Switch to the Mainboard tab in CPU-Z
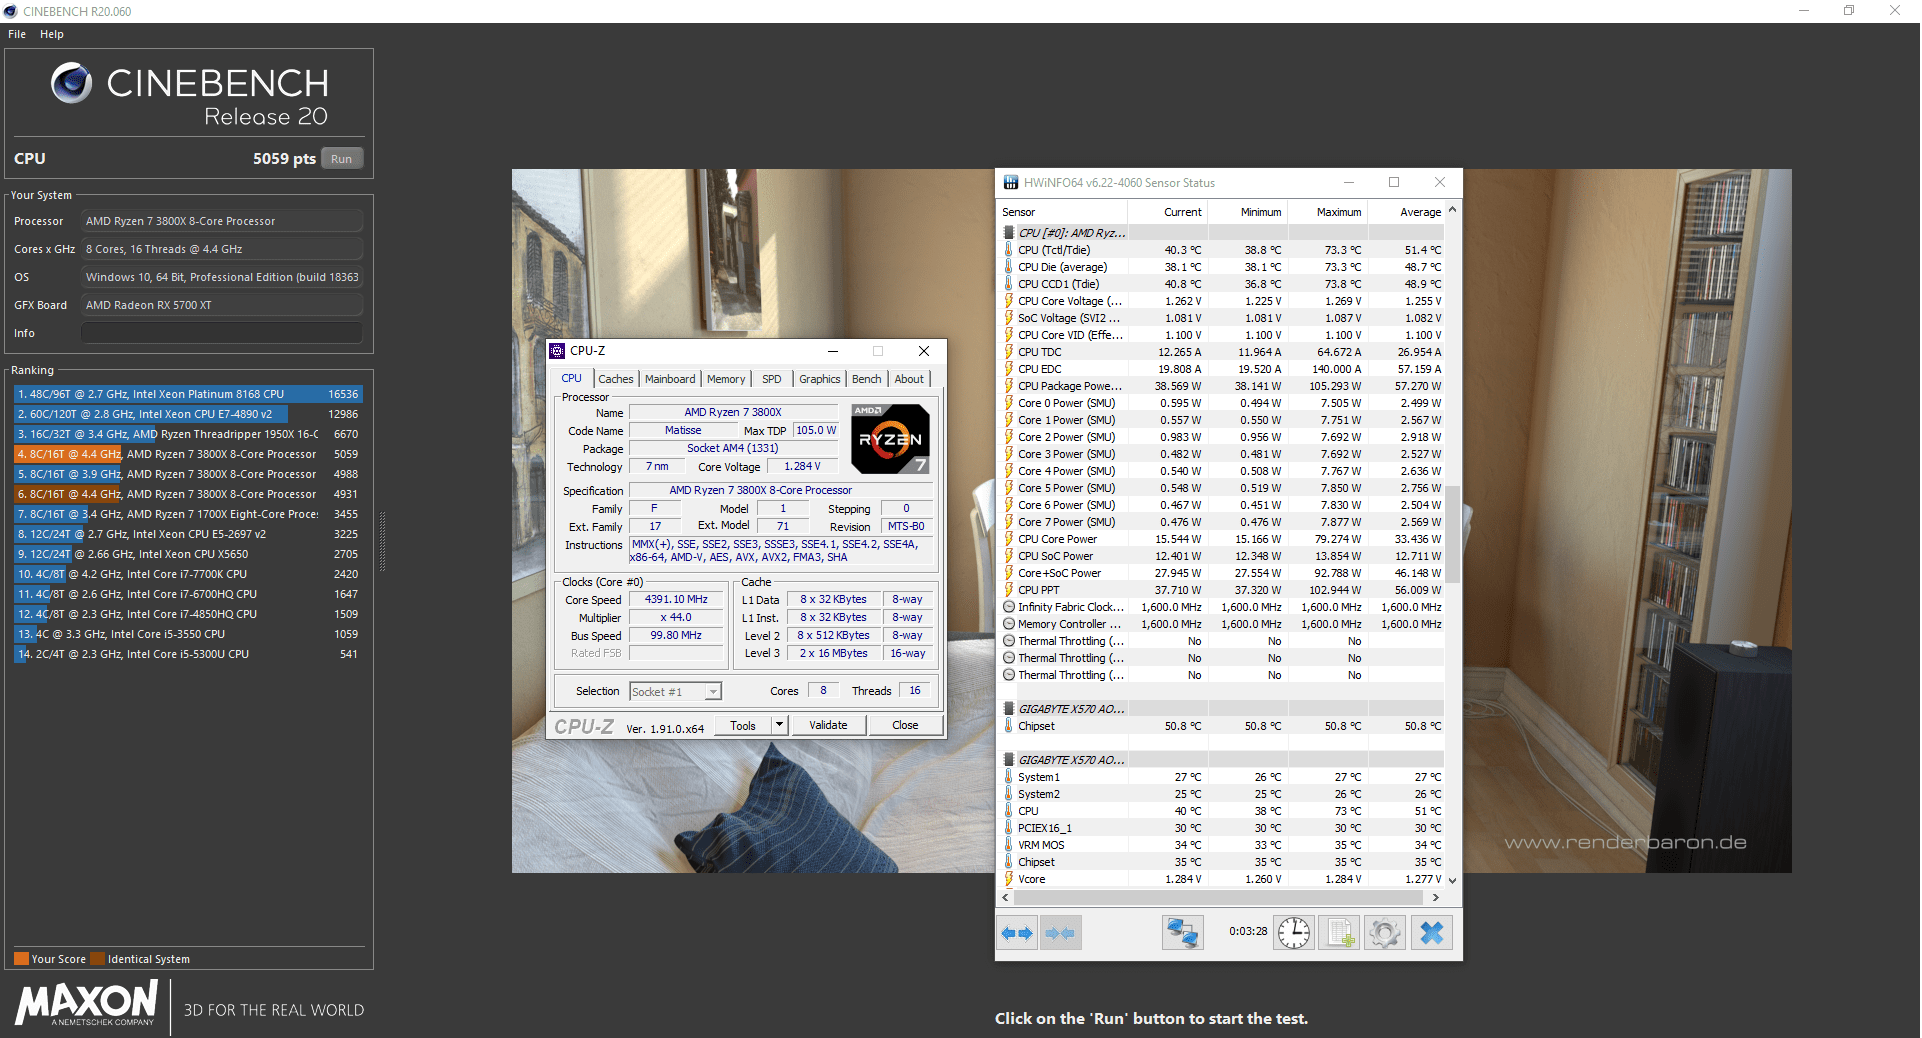The height and width of the screenshot is (1038, 1922). pyautogui.click(x=670, y=379)
